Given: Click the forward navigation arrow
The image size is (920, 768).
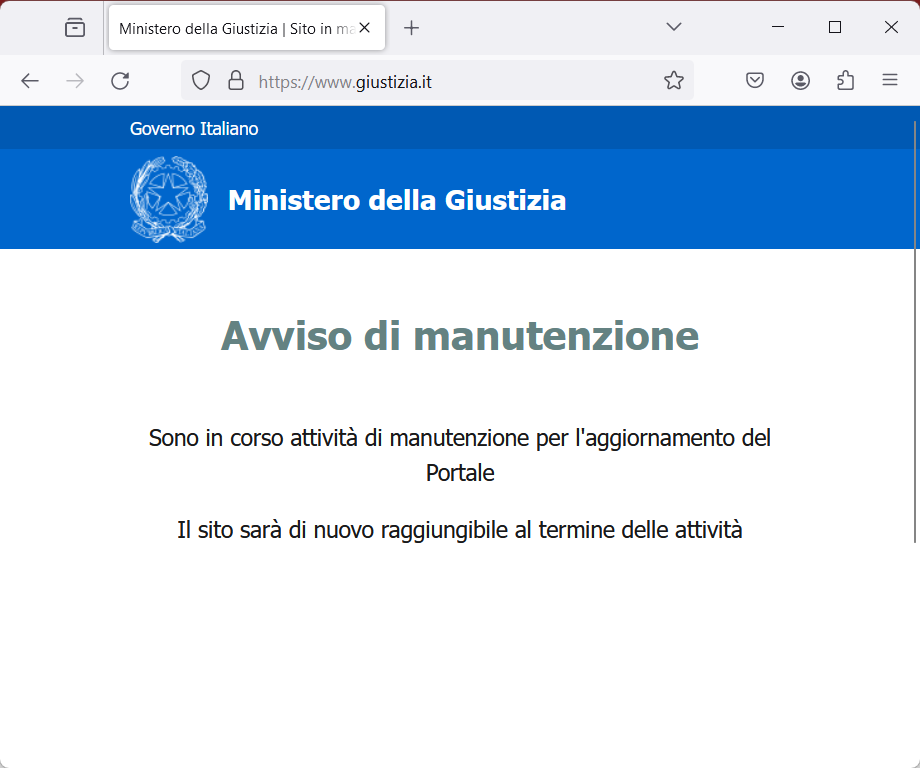Looking at the screenshot, I should 75,81.
